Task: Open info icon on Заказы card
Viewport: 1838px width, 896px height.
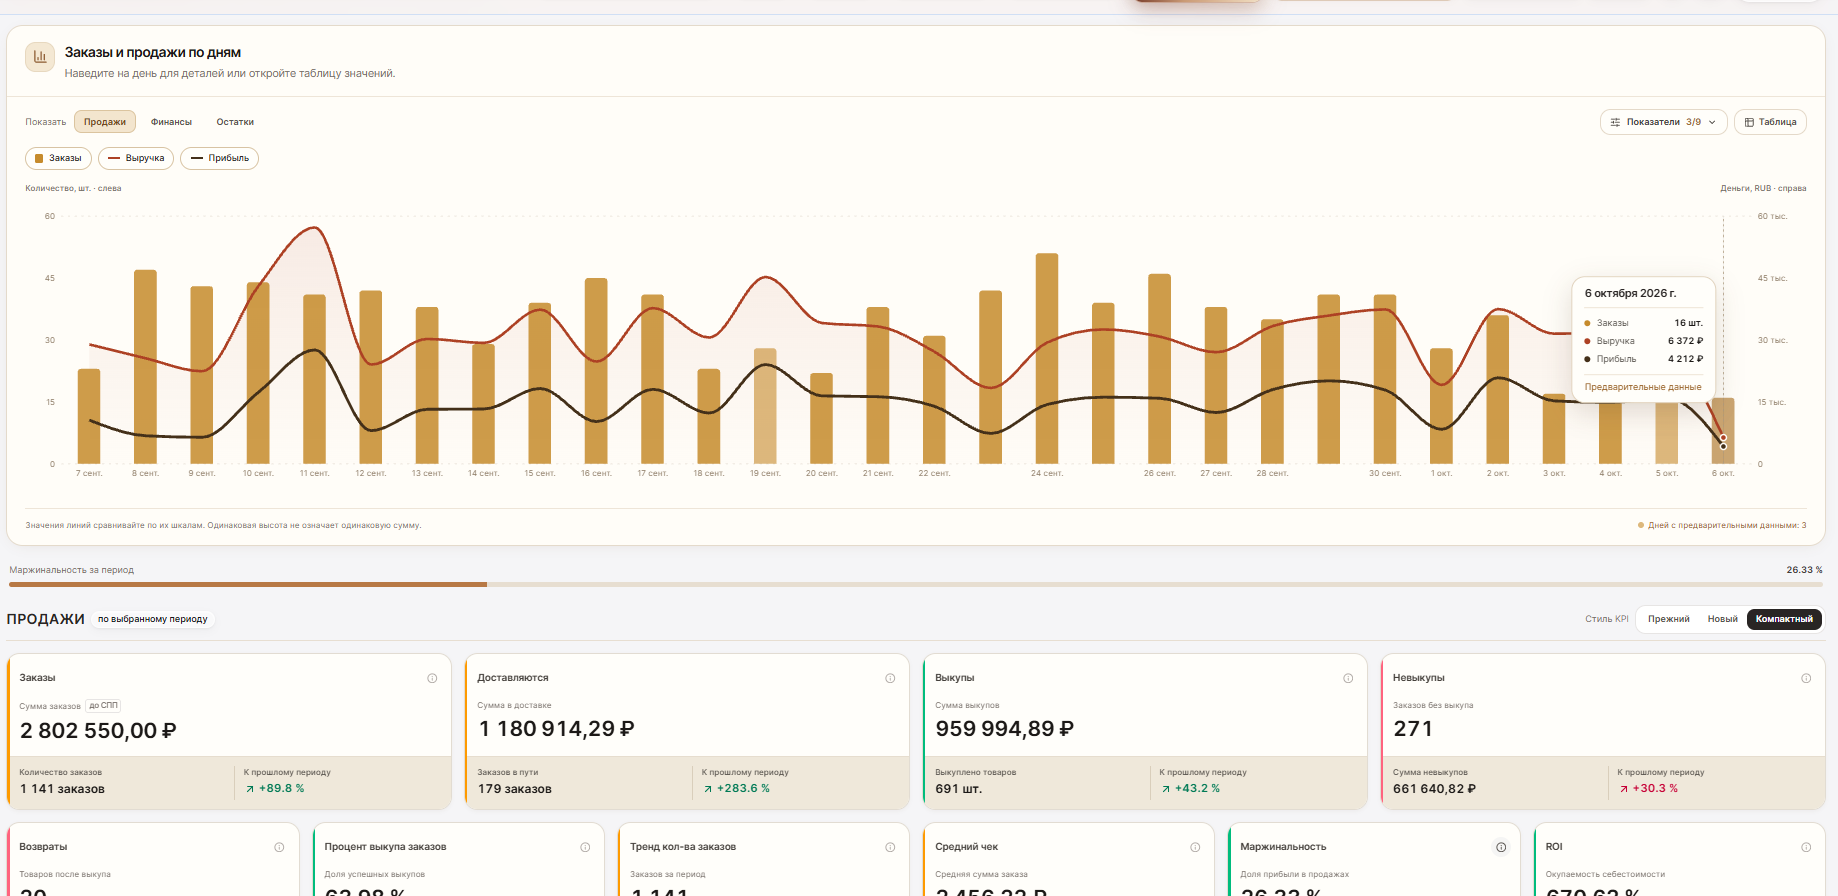Action: 432,678
